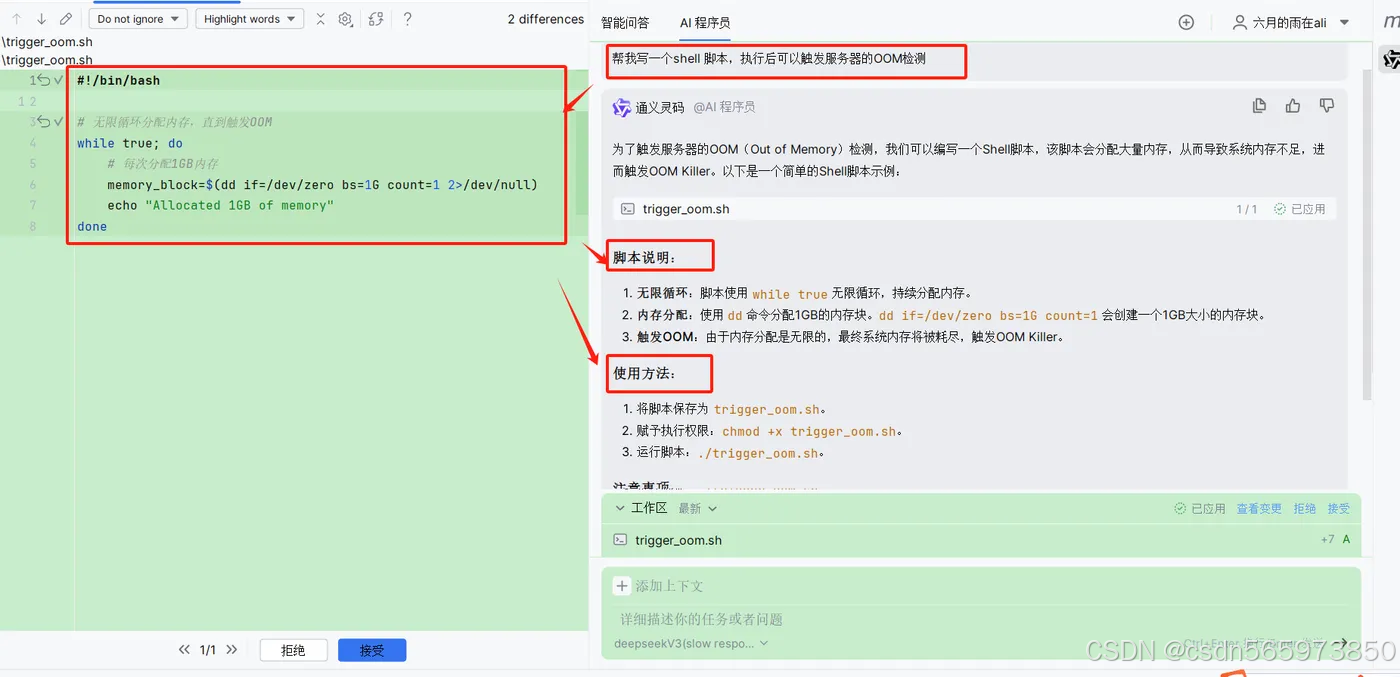1400x677 pixels.
Task: Click the done line in diff
Action: pyautogui.click(x=92, y=226)
